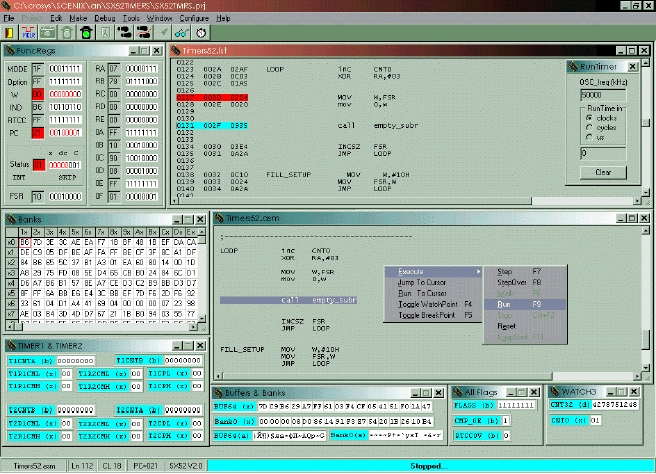Image resolution: width=656 pixels, height=474 pixels.
Task: Click the FLAGS binary value in All Flags
Action: point(516,405)
